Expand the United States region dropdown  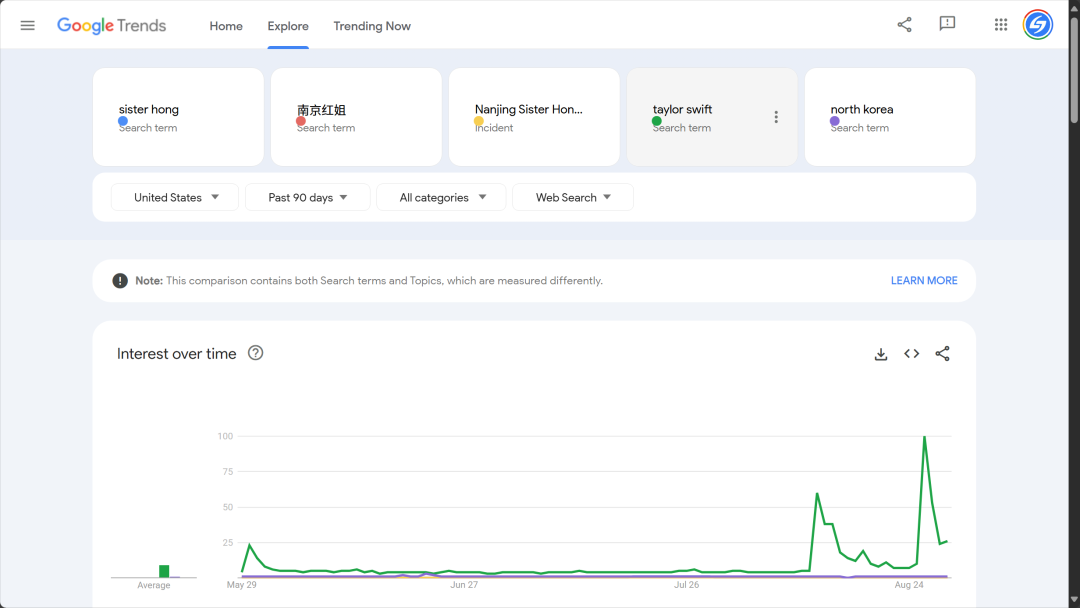[x=174, y=198]
